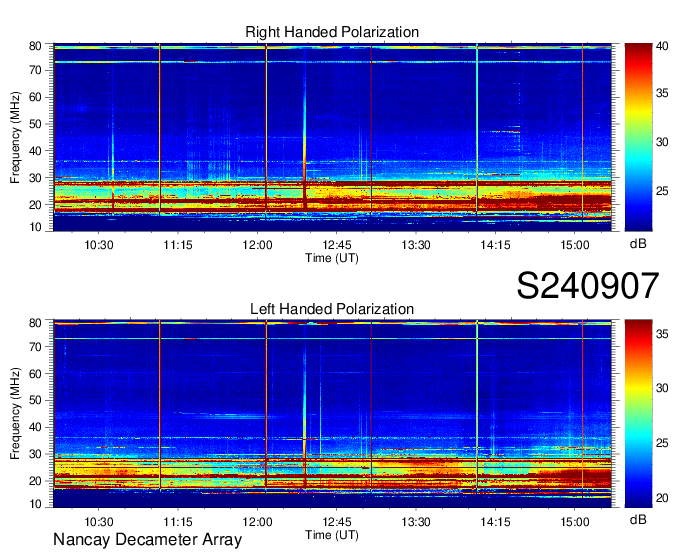Image resolution: width=680 pixels, height=552 pixels.
Task: Click "Frequency (MHz)" label of Right Handed plot
Action: (x=15, y=137)
